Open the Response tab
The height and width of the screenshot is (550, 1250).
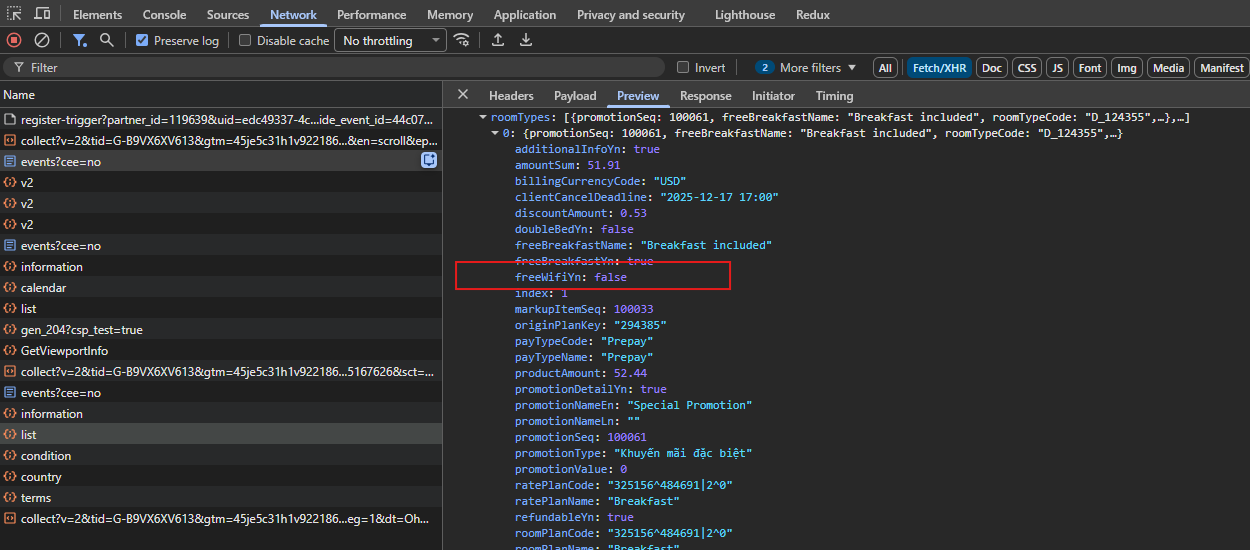tap(705, 96)
